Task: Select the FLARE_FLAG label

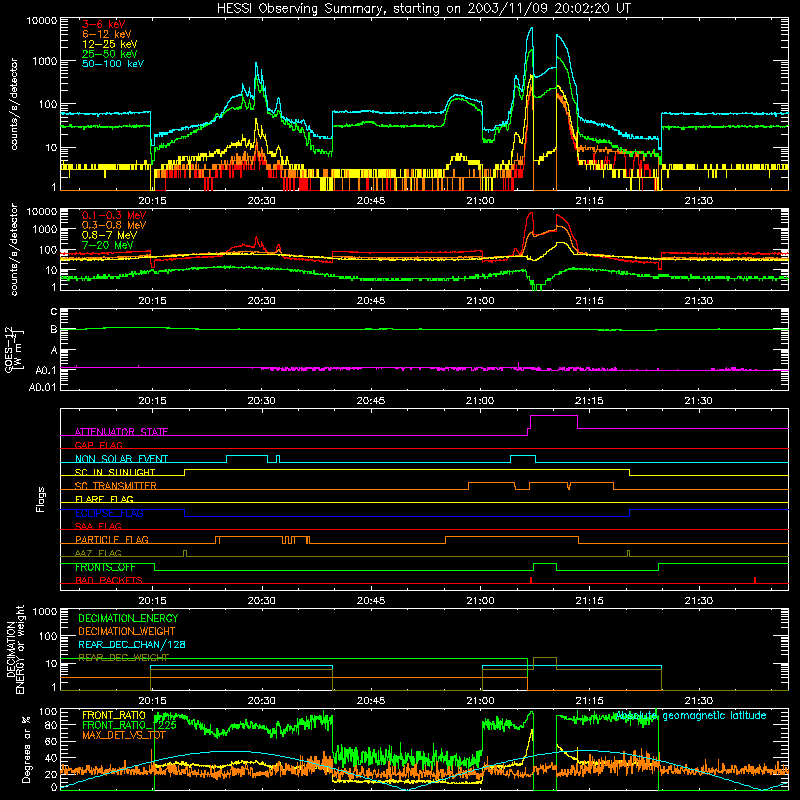Action: click(x=104, y=499)
